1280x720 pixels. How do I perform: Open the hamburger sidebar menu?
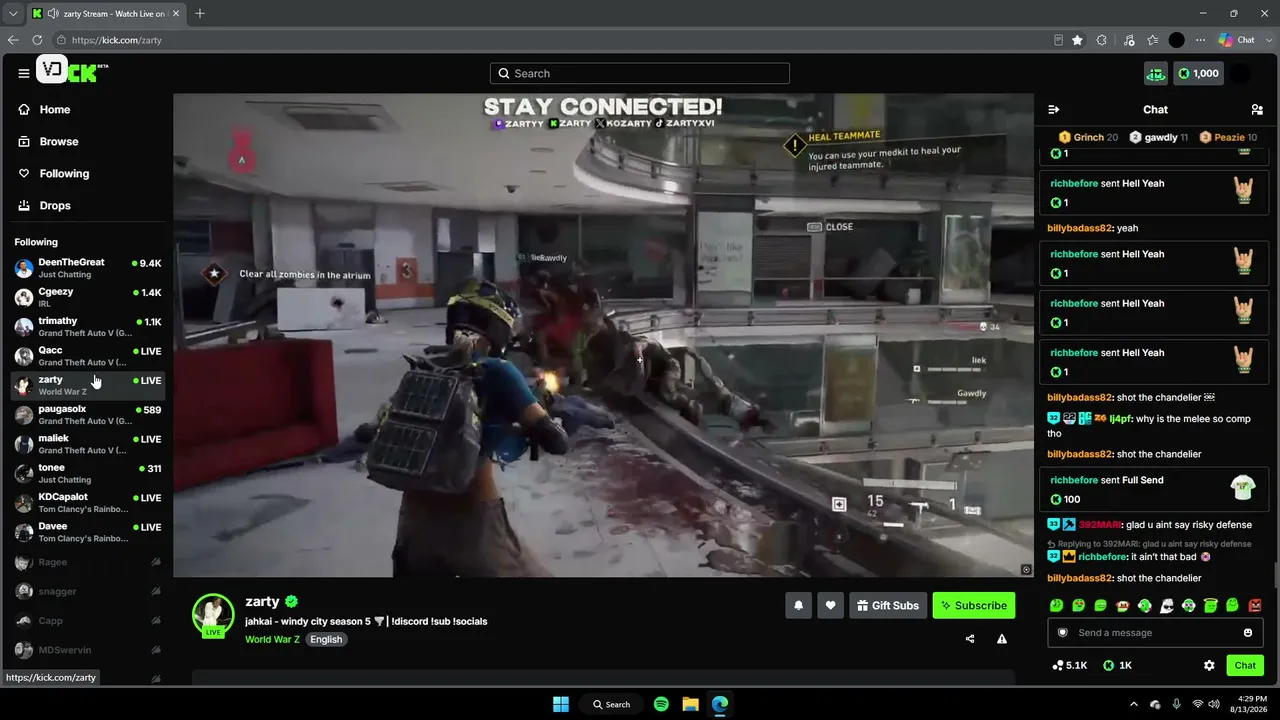23,73
